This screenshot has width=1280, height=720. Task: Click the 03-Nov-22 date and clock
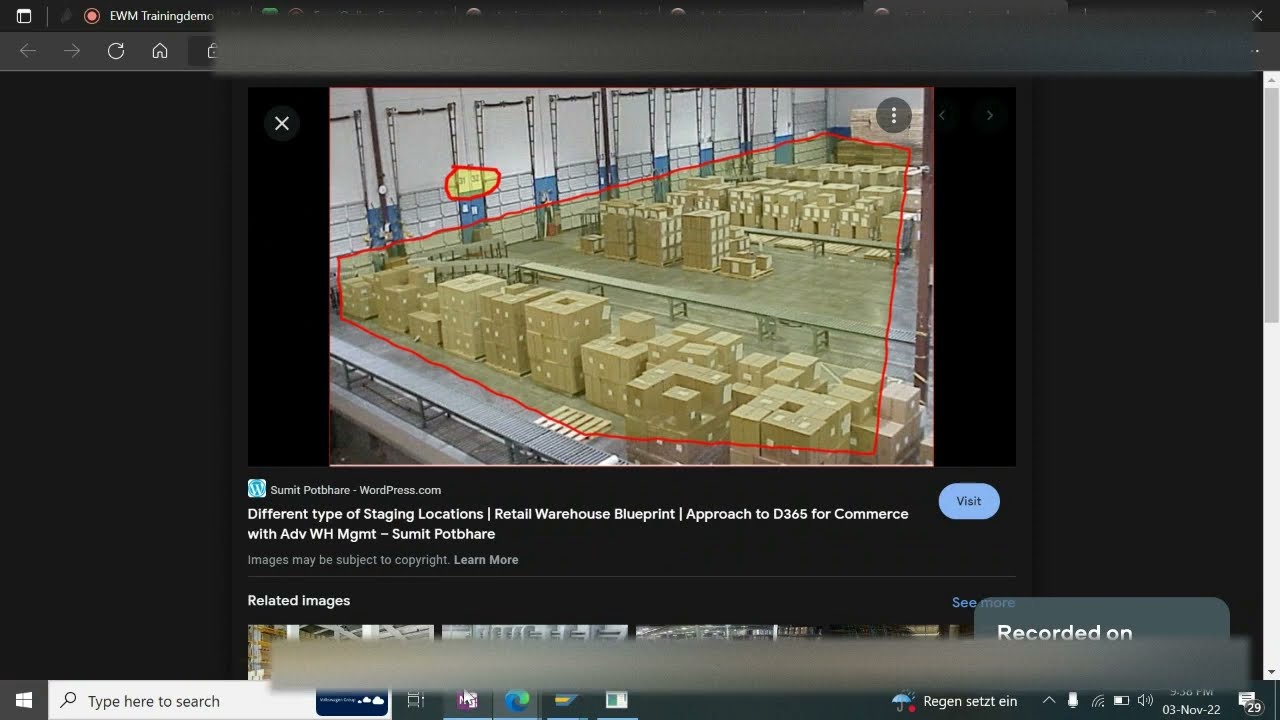tap(1191, 701)
